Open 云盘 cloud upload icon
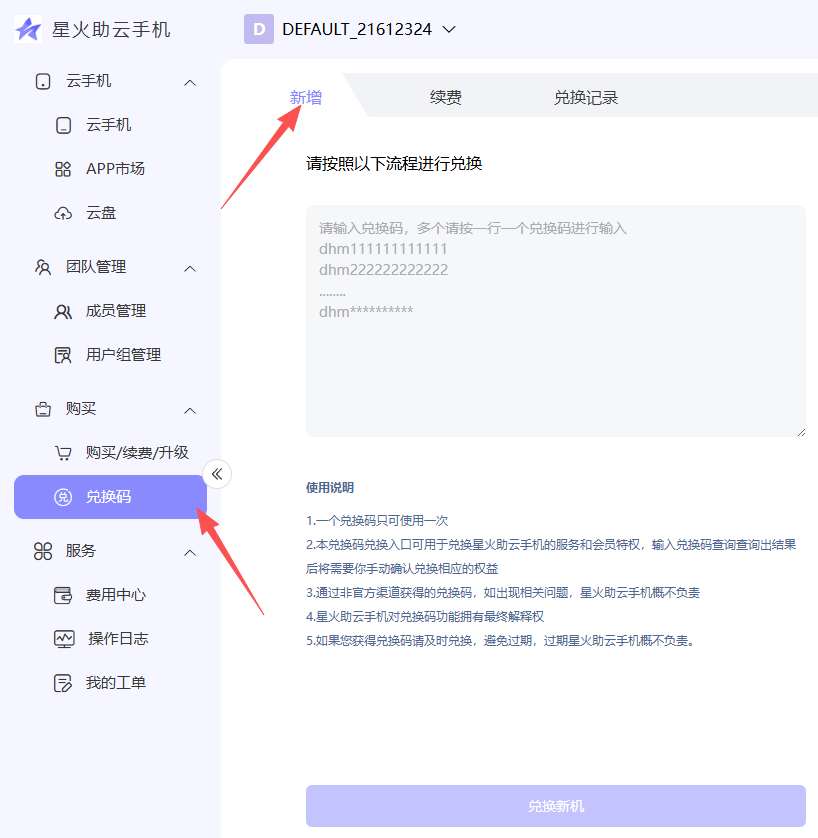The image size is (818, 838). (x=63, y=214)
